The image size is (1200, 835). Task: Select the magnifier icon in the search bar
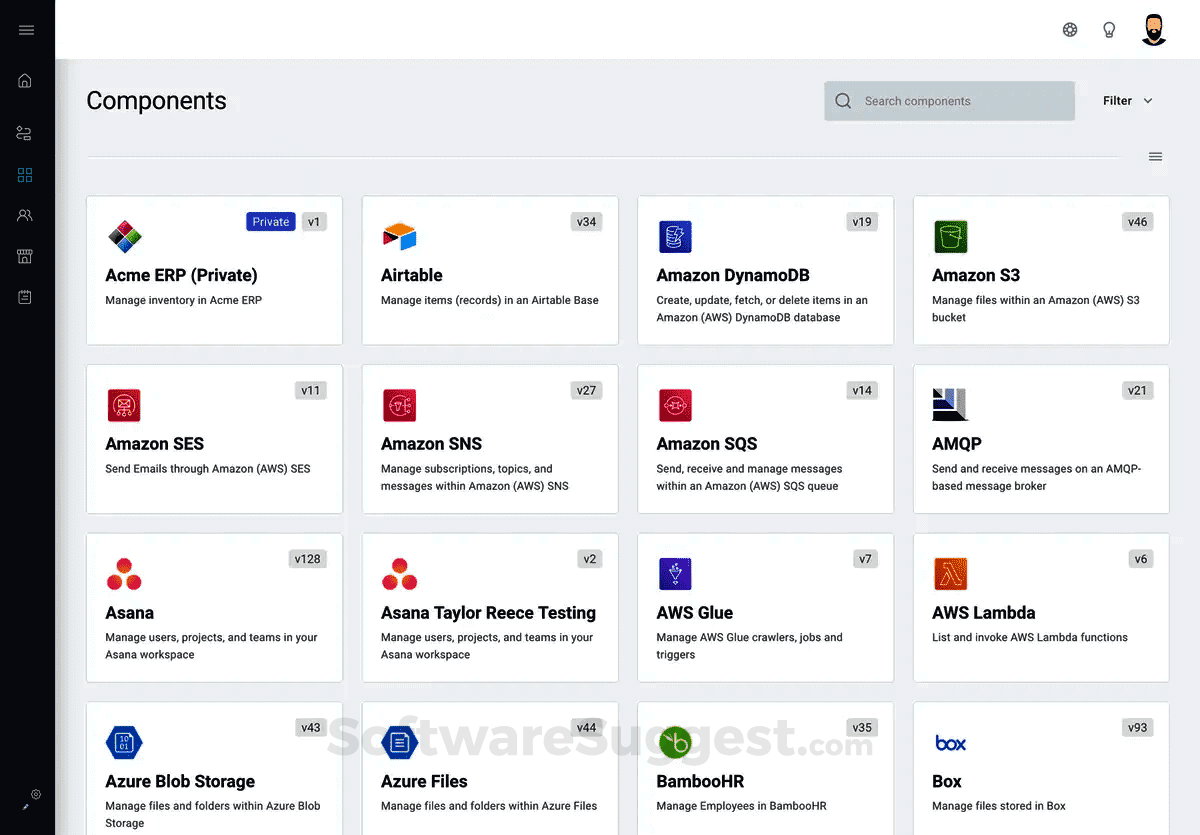pos(843,100)
